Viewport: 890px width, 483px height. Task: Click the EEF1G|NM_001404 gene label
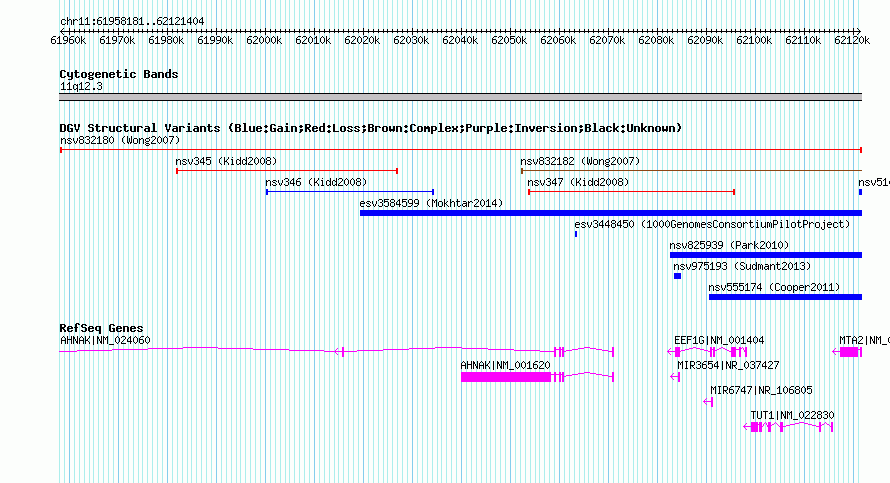719,341
